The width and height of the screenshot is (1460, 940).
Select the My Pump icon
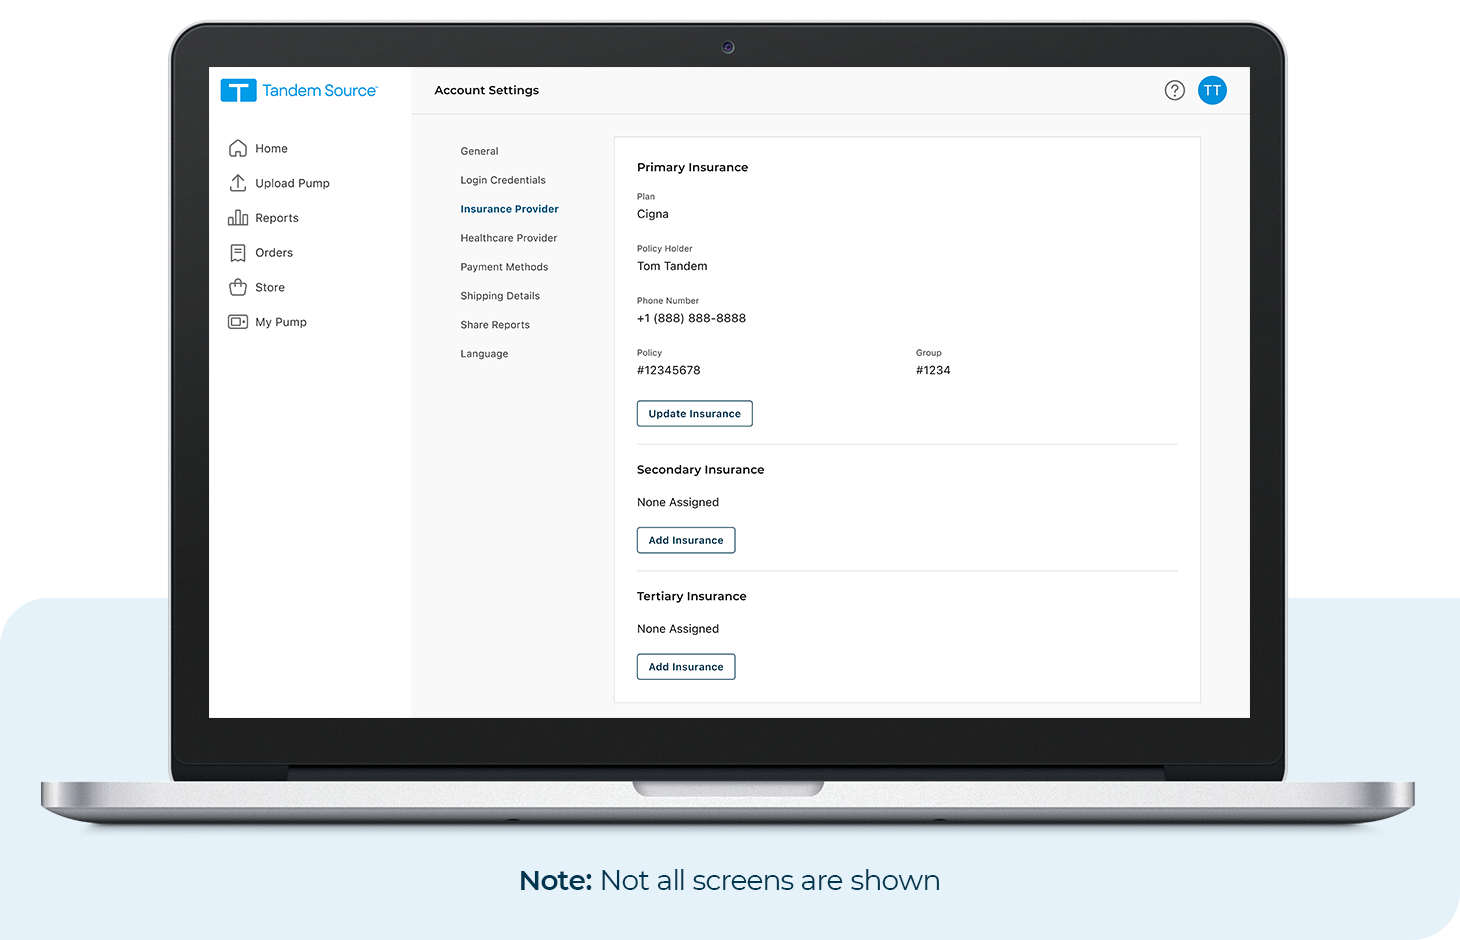click(x=240, y=321)
